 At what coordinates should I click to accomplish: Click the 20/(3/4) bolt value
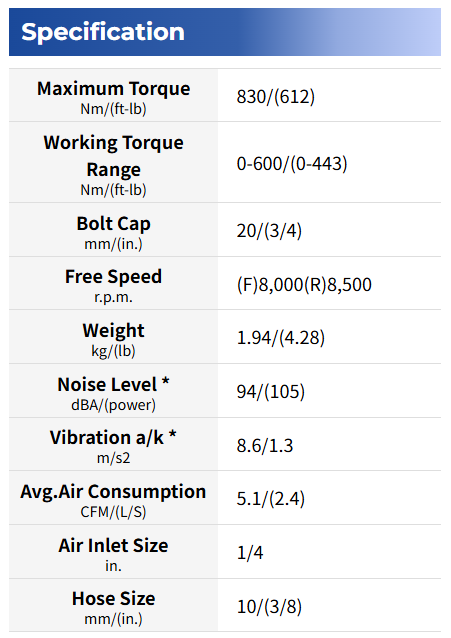point(269,231)
